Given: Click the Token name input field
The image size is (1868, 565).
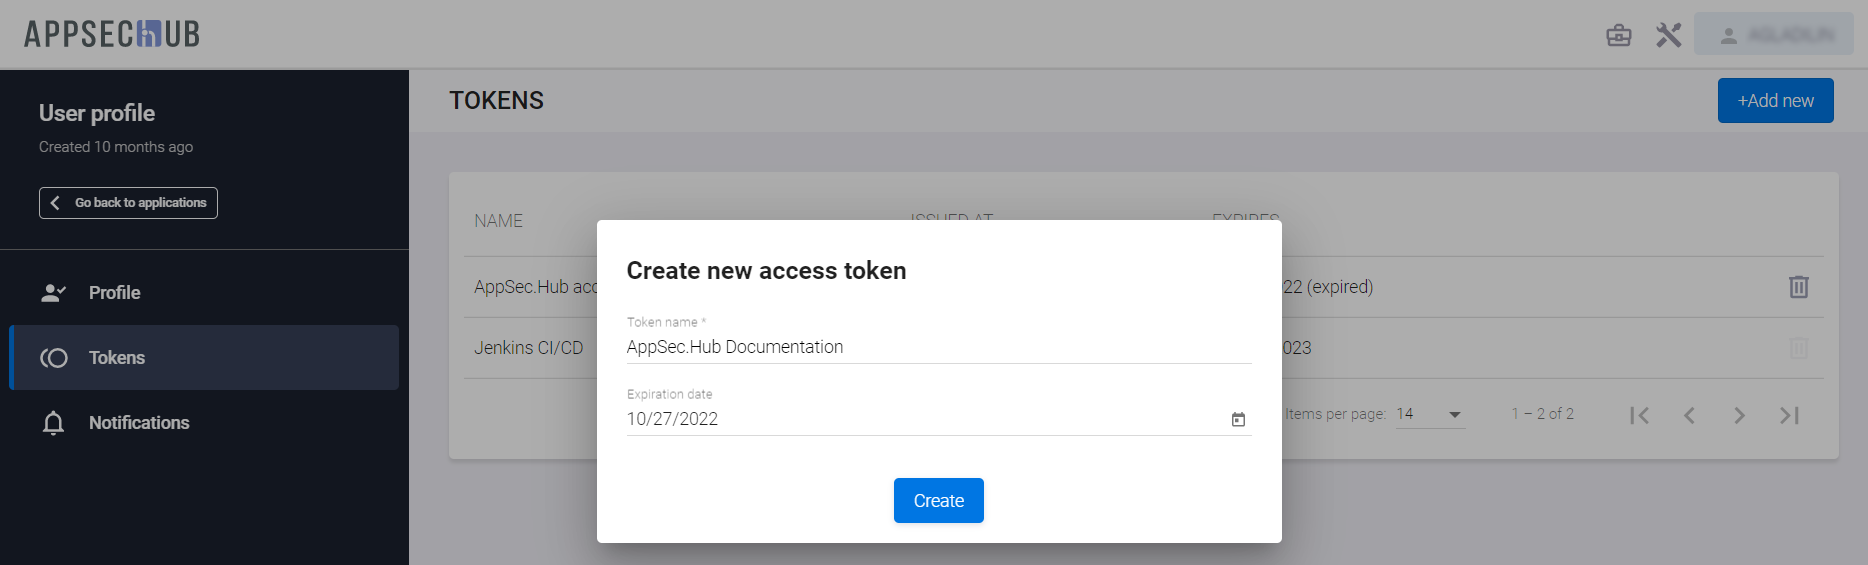Looking at the screenshot, I should [937, 347].
